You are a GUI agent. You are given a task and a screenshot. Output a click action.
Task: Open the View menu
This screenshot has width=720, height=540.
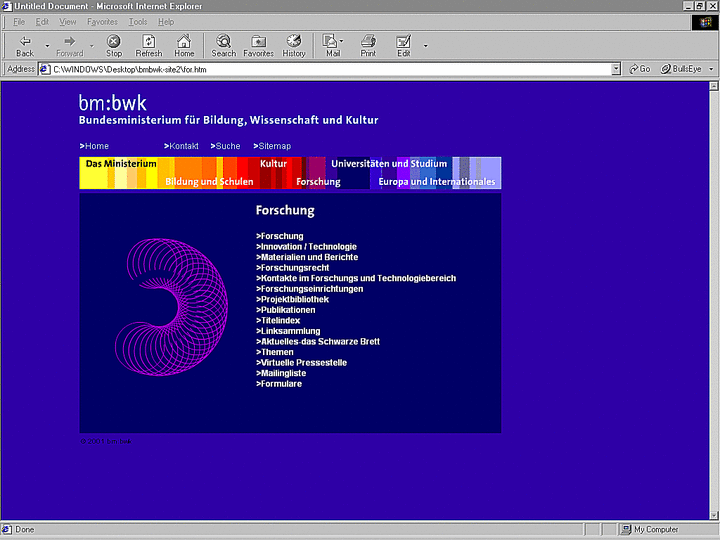(68, 22)
